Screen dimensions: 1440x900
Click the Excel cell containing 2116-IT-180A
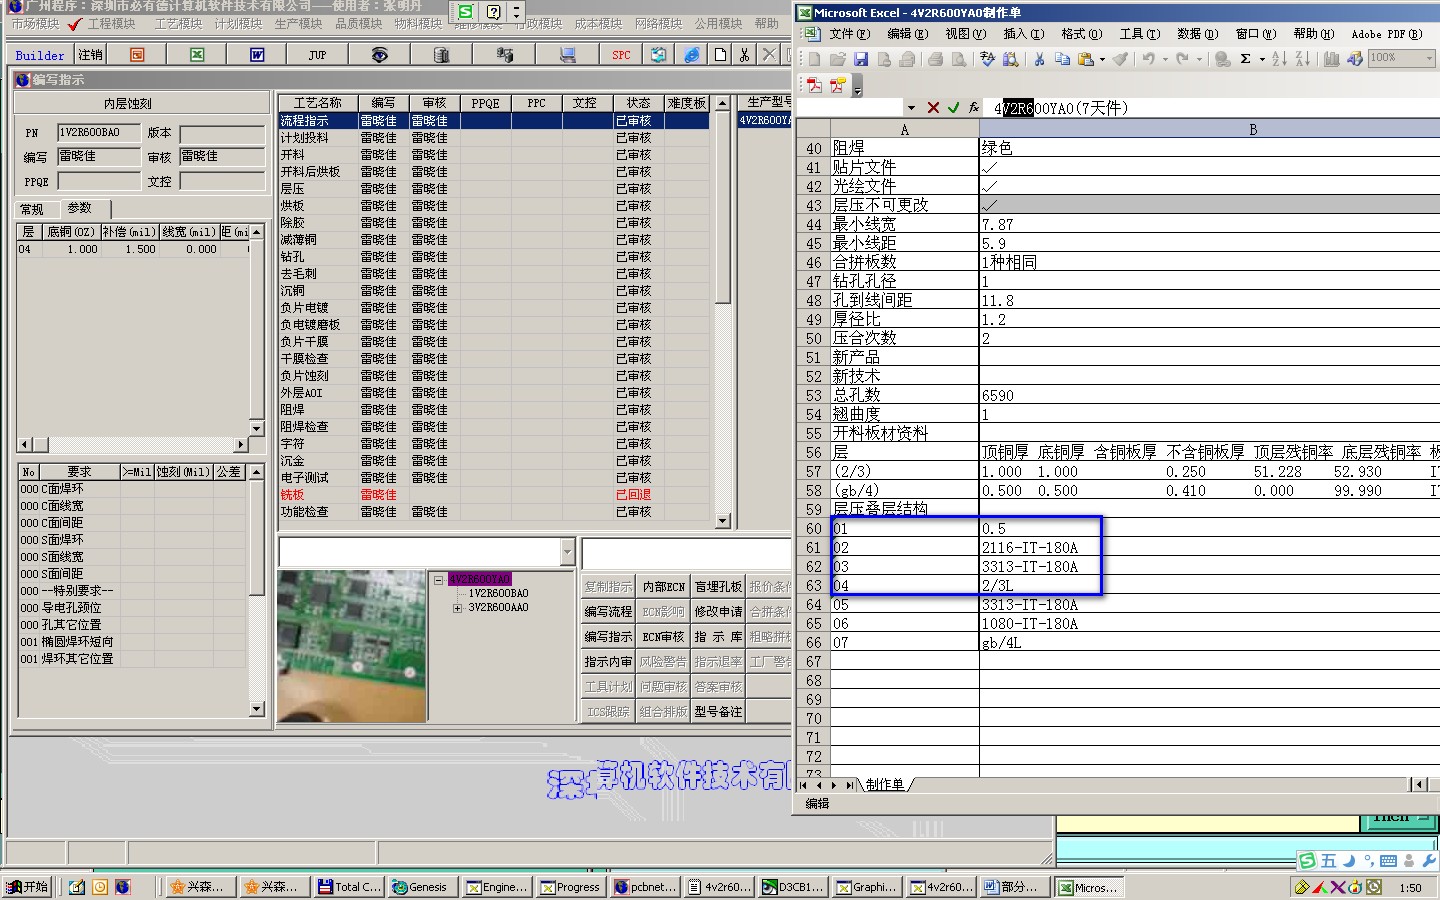(x=1209, y=548)
